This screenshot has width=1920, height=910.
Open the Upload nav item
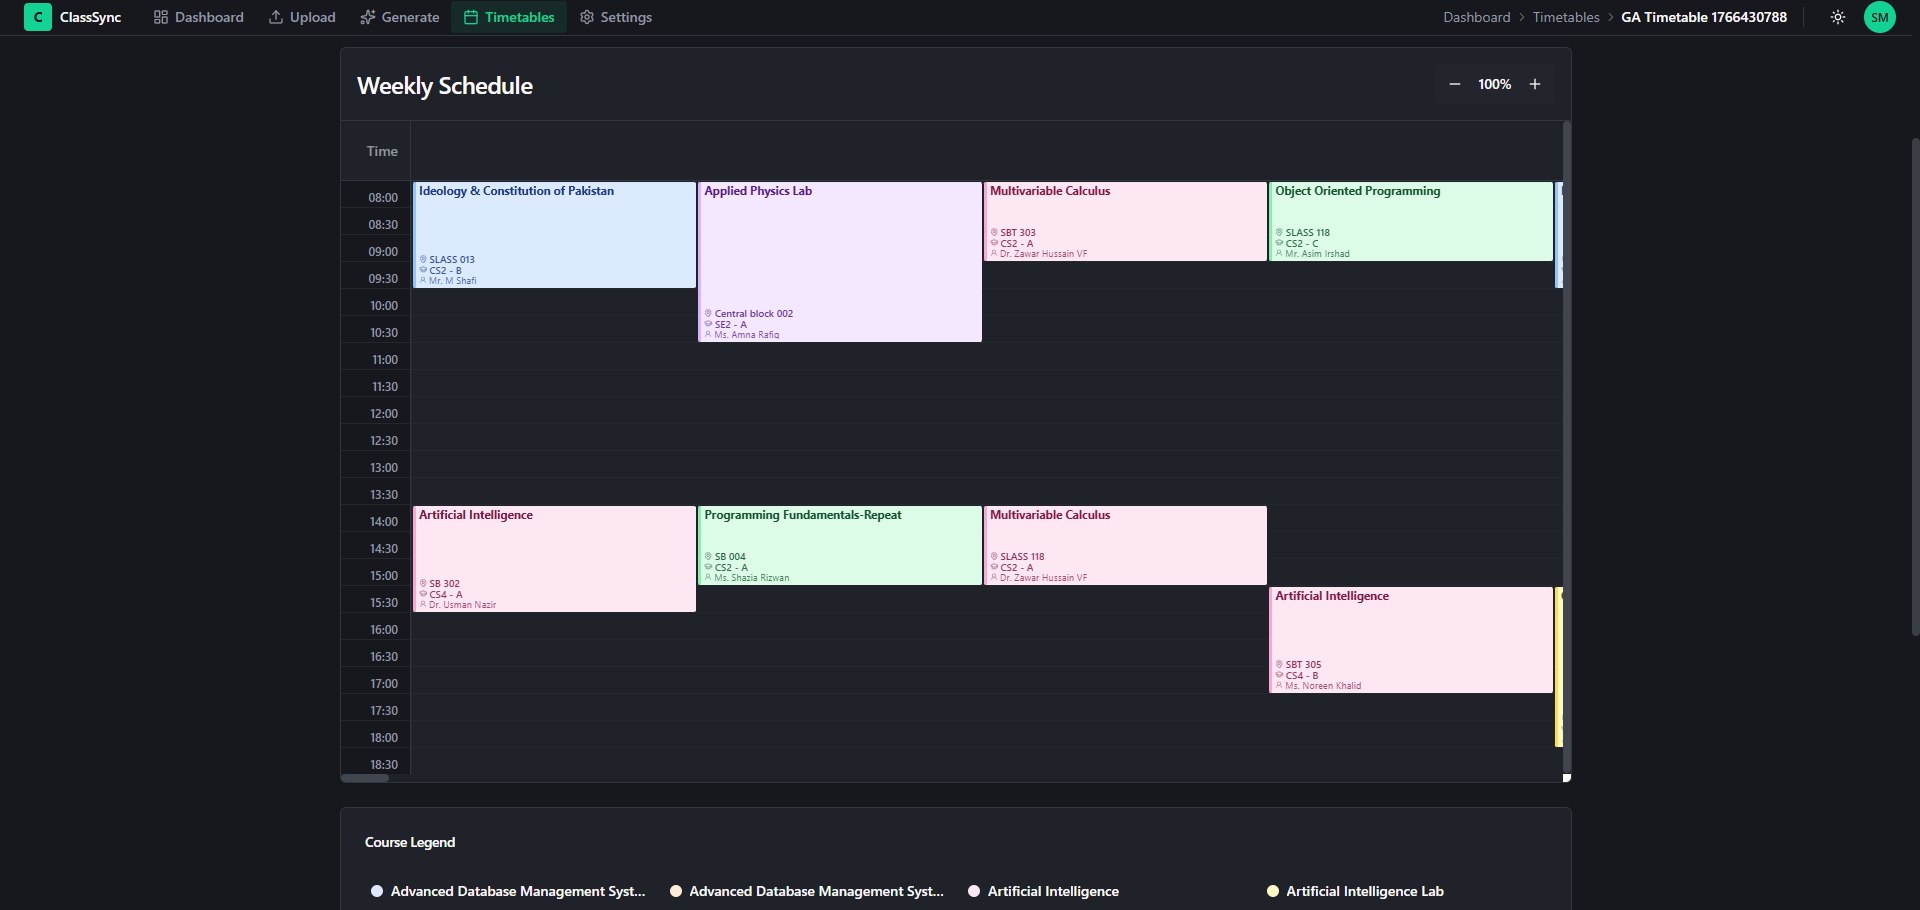[302, 17]
